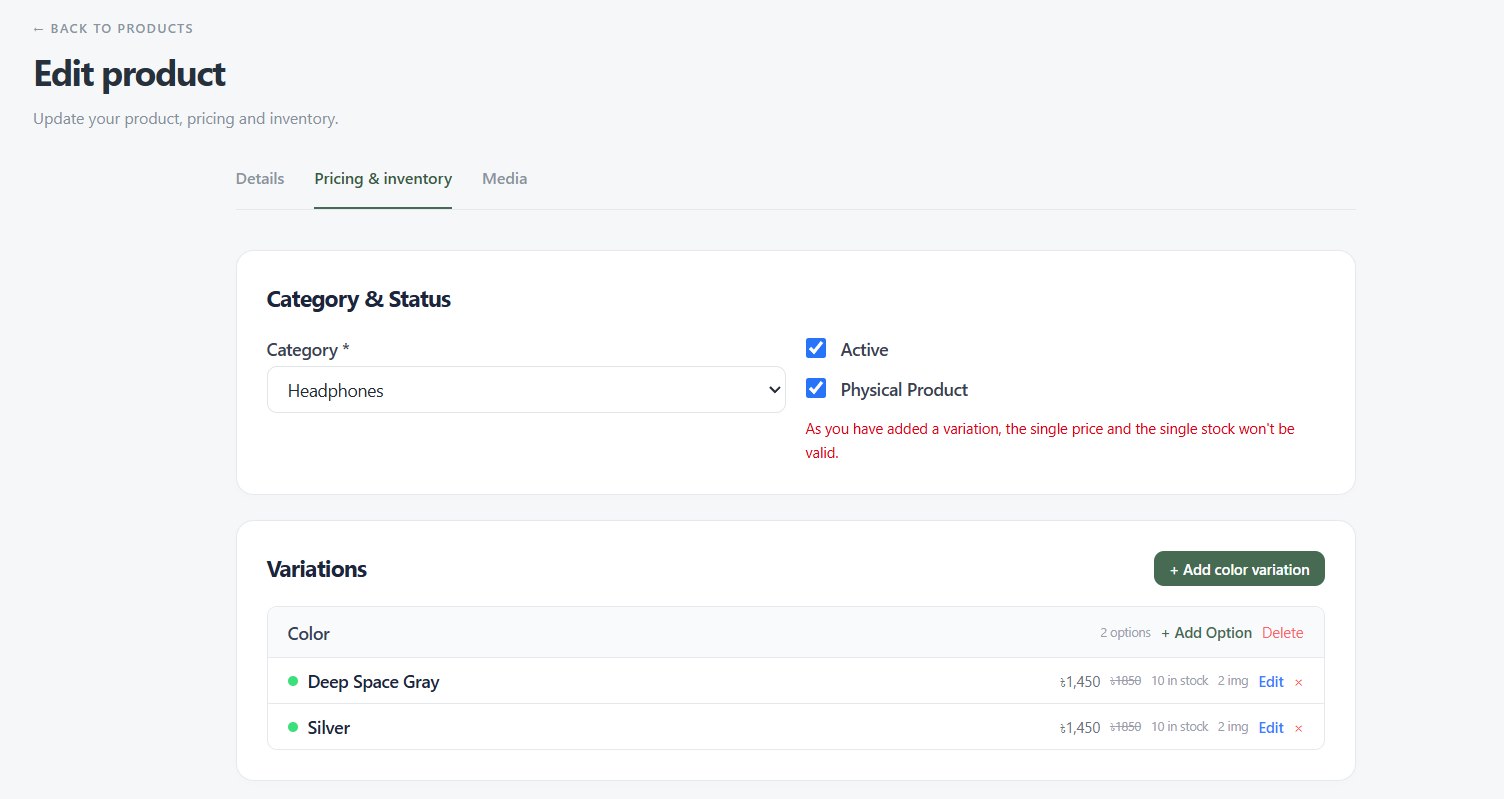Viewport: 1504px width, 799px height.
Task: Click the Category & Status heading
Action: [359, 299]
